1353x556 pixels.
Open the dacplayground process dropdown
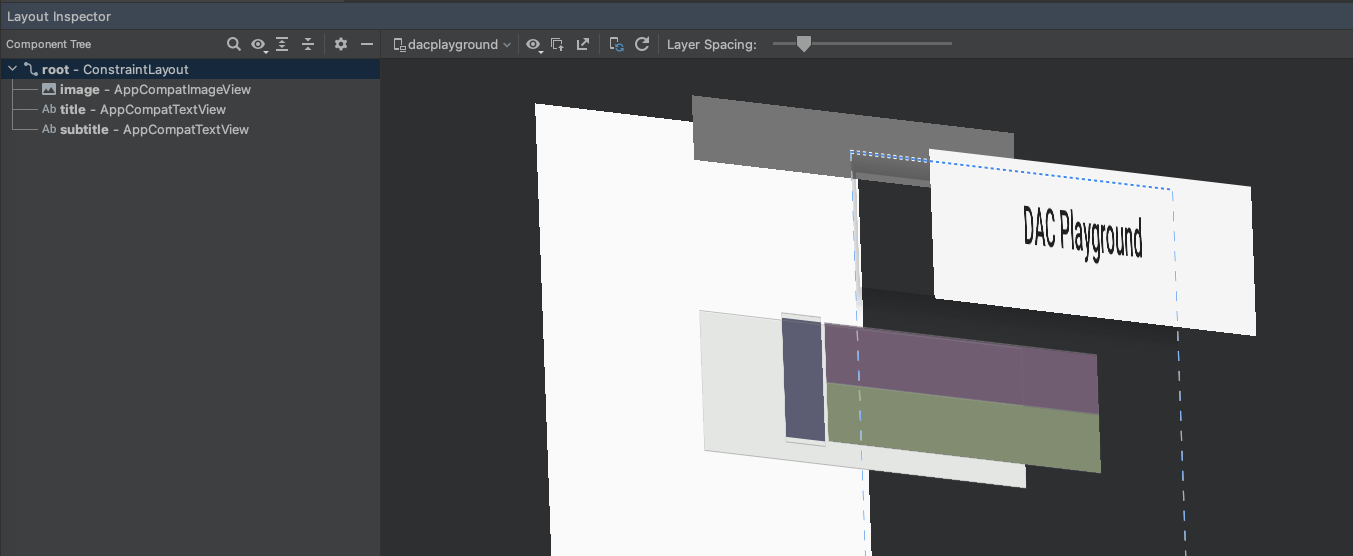click(453, 44)
